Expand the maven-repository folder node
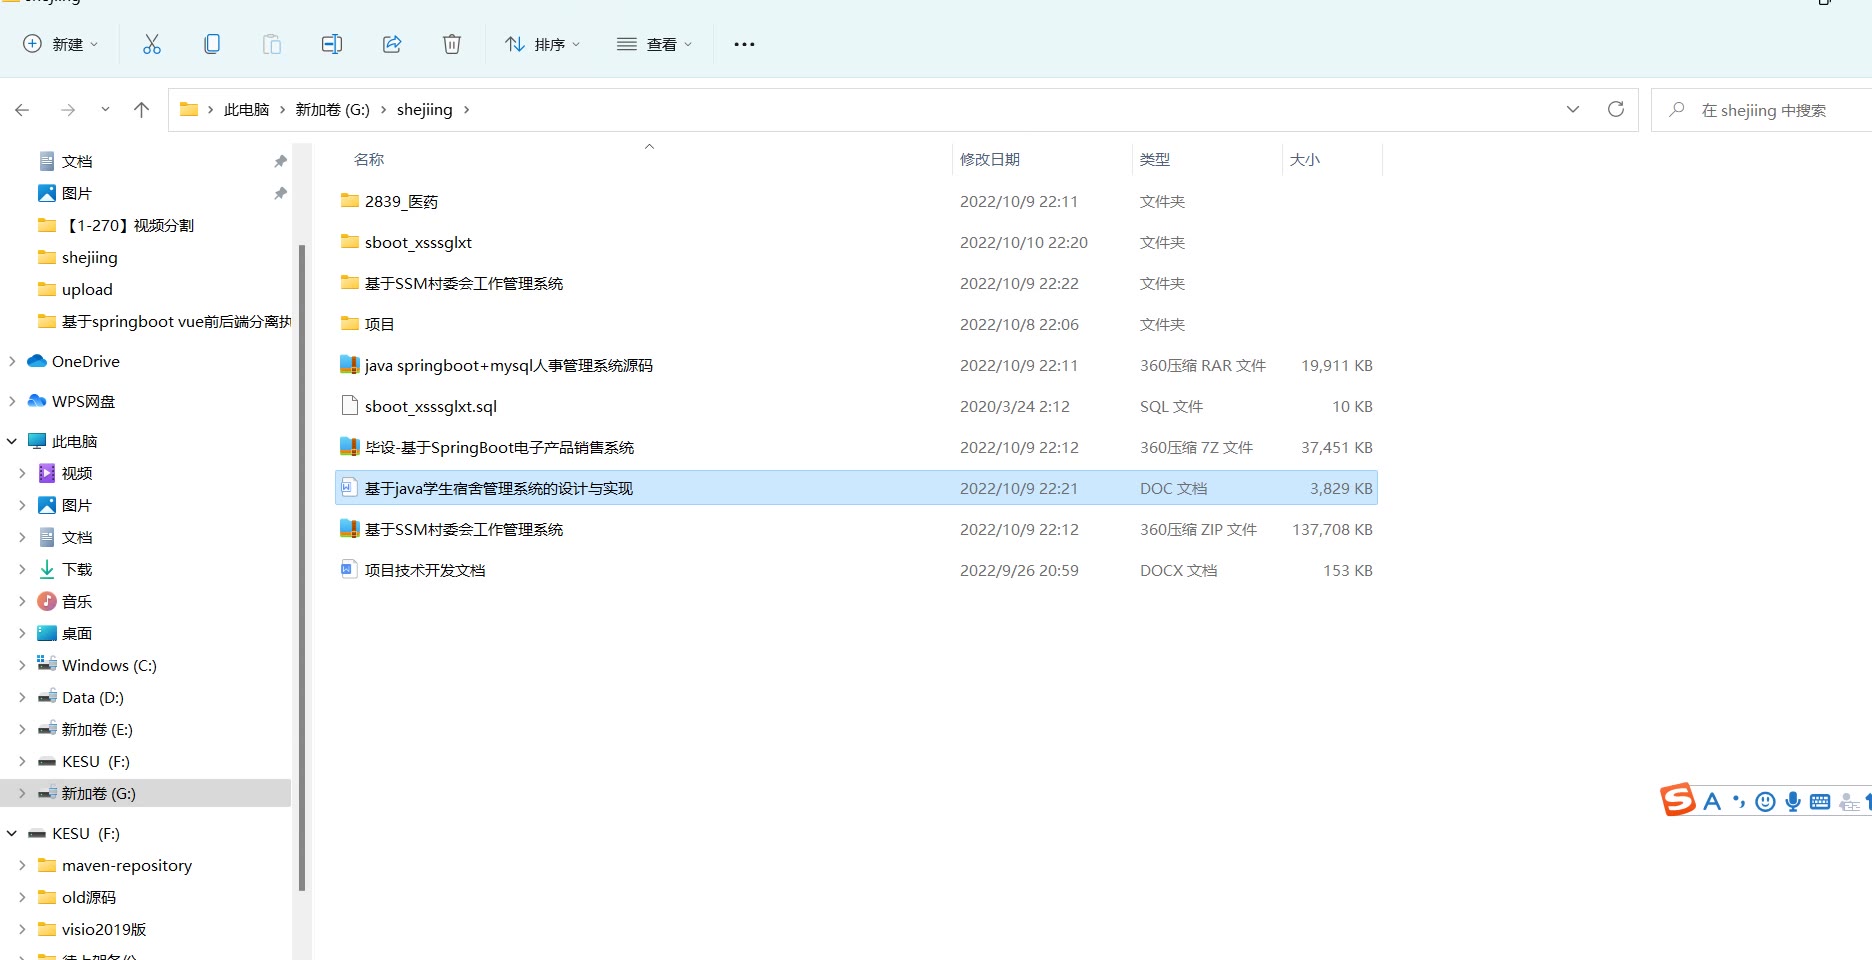1872x960 pixels. tap(22, 865)
